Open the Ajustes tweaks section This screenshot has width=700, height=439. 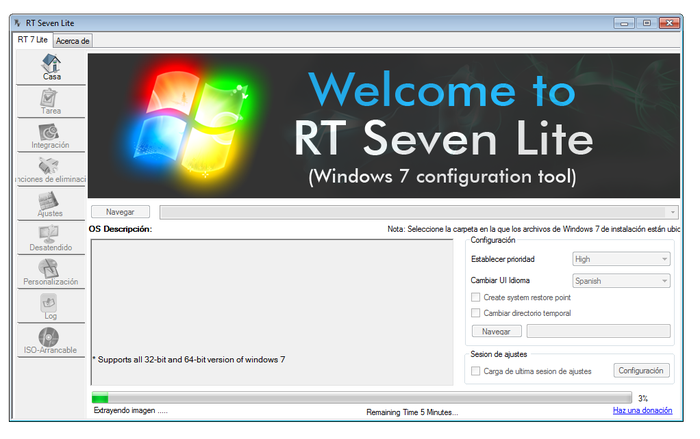pyautogui.click(x=51, y=204)
